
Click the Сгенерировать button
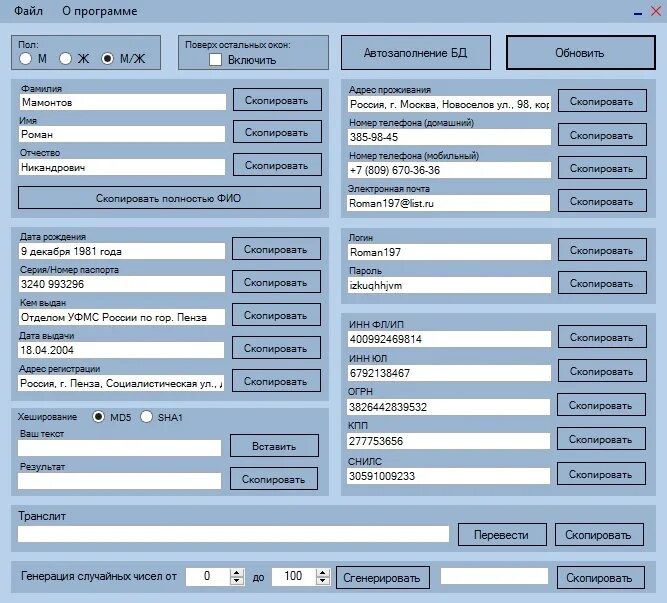(x=382, y=577)
